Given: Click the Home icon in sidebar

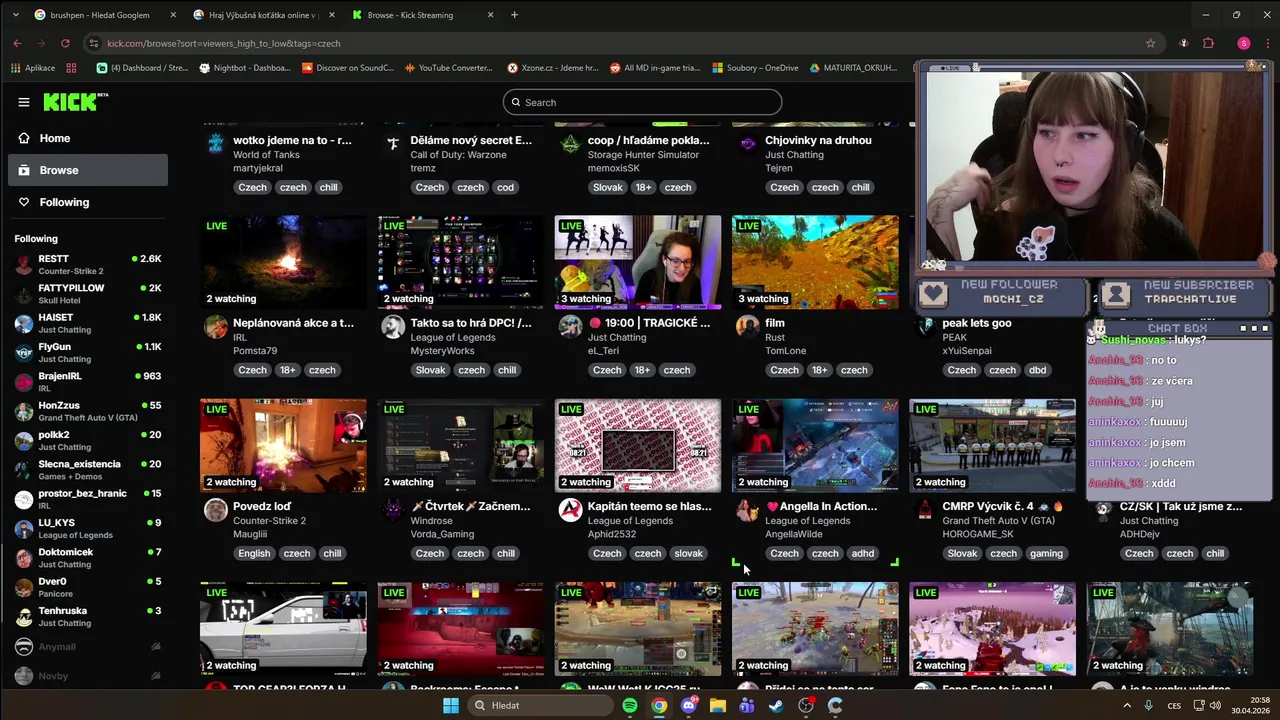Looking at the screenshot, I should pyautogui.click(x=24, y=138).
